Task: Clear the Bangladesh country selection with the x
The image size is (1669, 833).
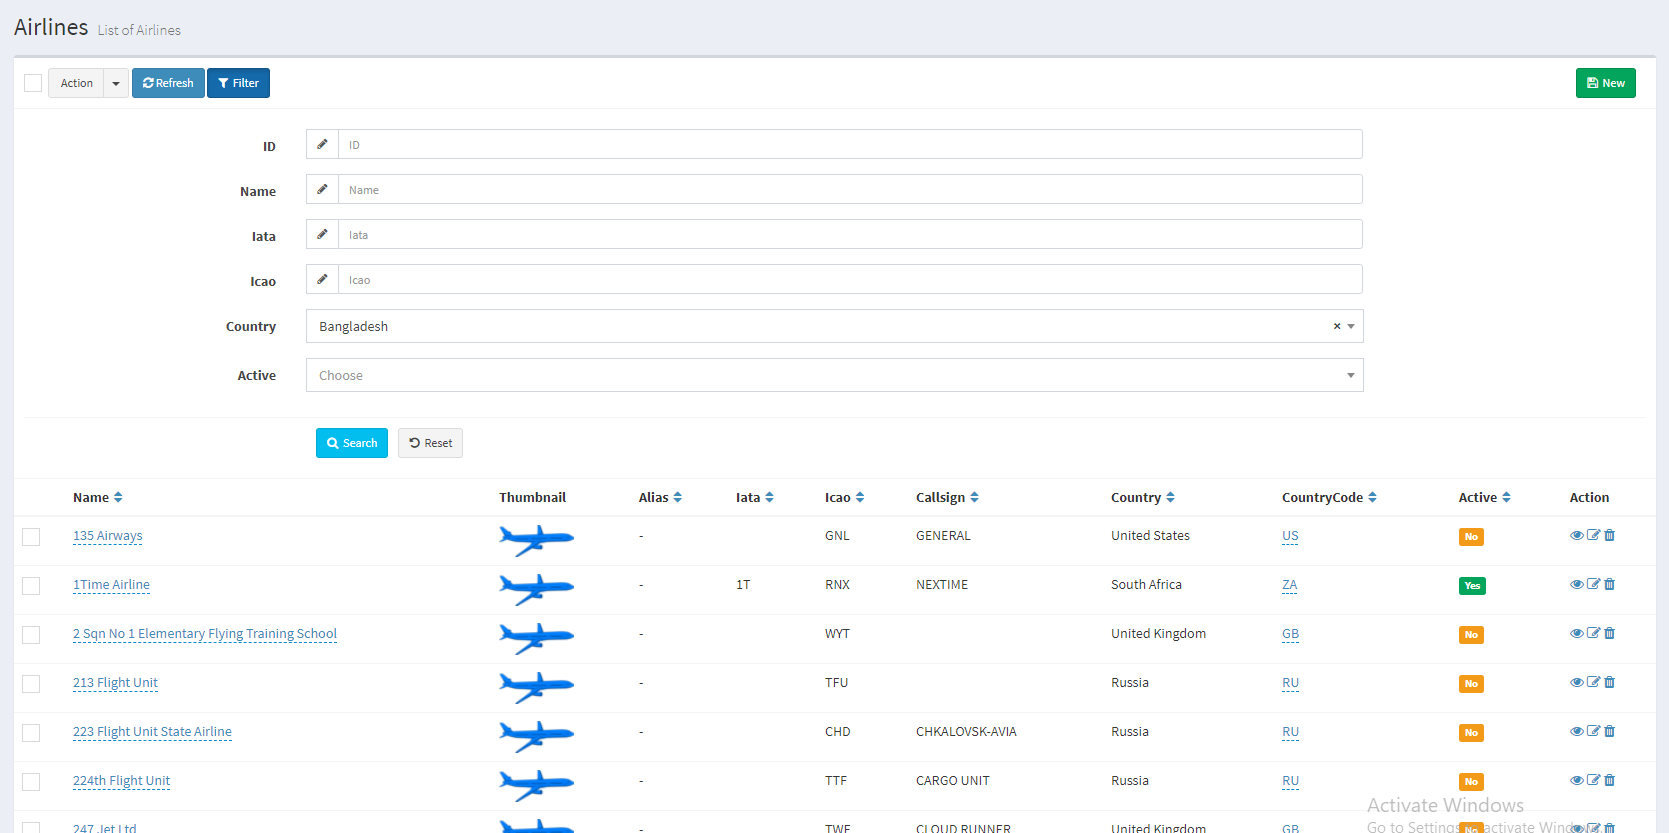Action: (x=1336, y=327)
